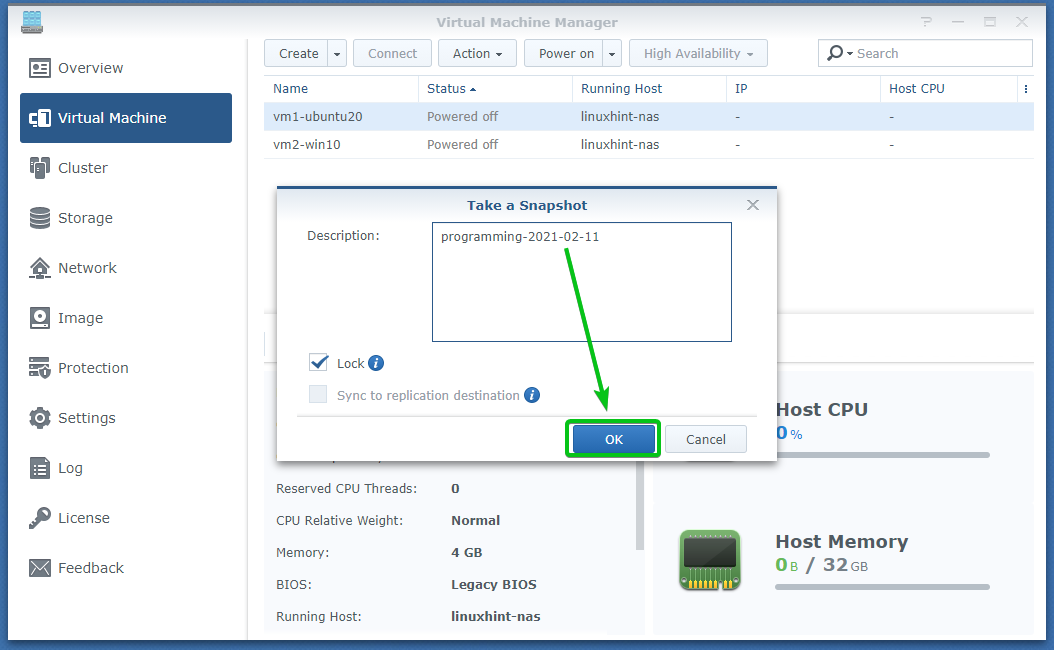This screenshot has height=650, width=1054.
Task: Open the Network section icon
Action: coord(40,268)
